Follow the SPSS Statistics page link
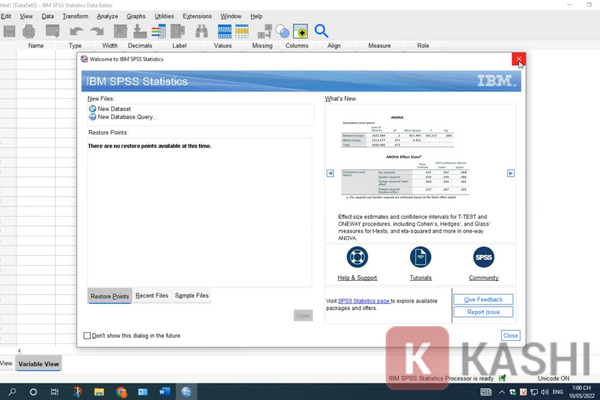Image resolution: width=600 pixels, height=400 pixels. pos(364,301)
